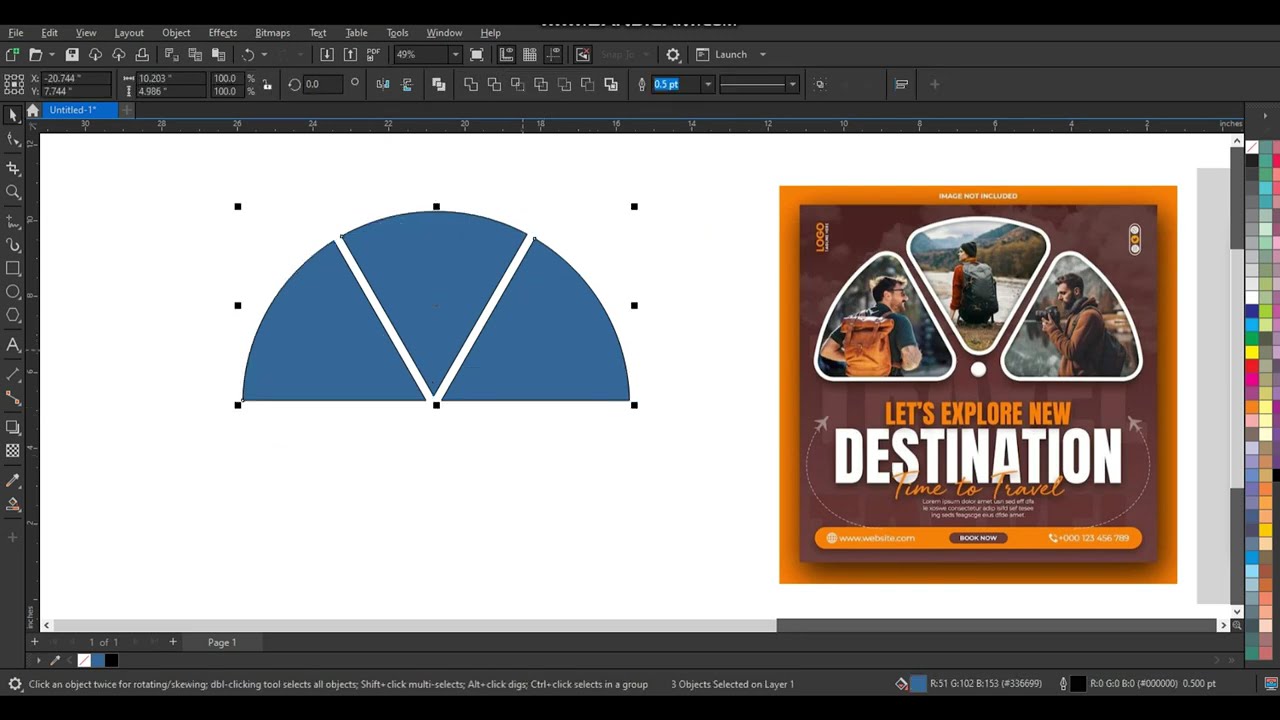
Task: Click the Intersect shapes icon
Action: pyautogui.click(x=517, y=84)
